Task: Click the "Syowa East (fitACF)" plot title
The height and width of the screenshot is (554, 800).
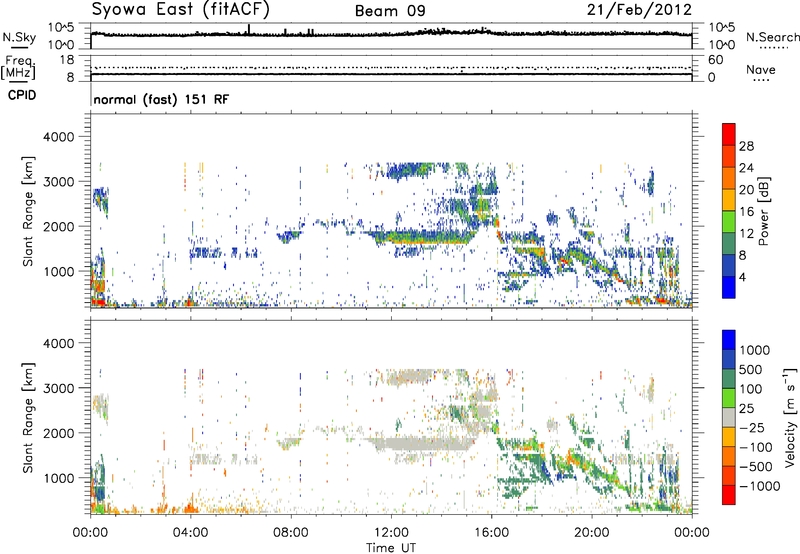Action: click(x=181, y=9)
